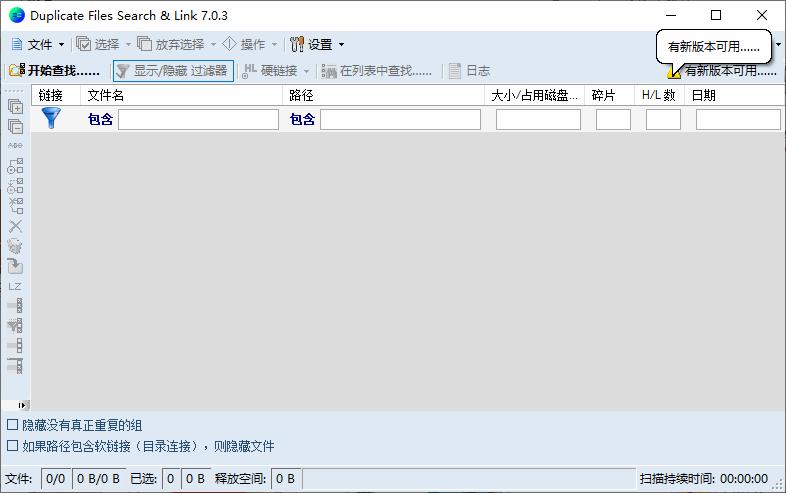This screenshot has height=493, width=786.
Task: Click the 日志 document icon
Action: click(x=455, y=71)
